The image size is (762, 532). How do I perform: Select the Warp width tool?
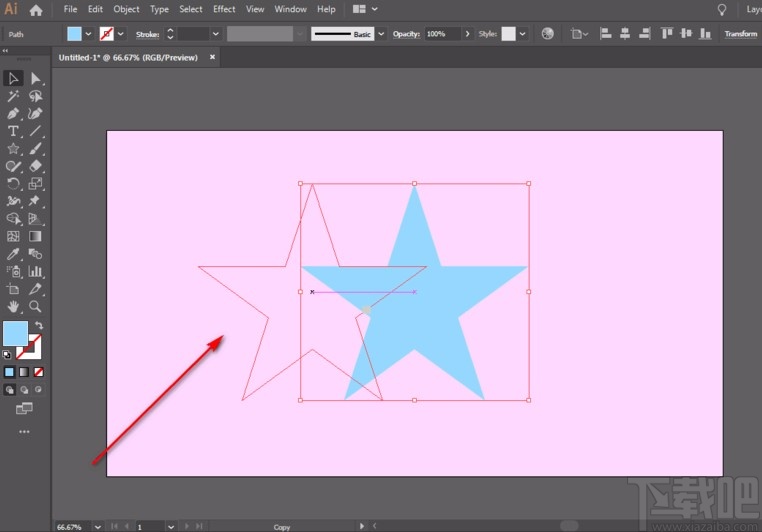[13, 201]
